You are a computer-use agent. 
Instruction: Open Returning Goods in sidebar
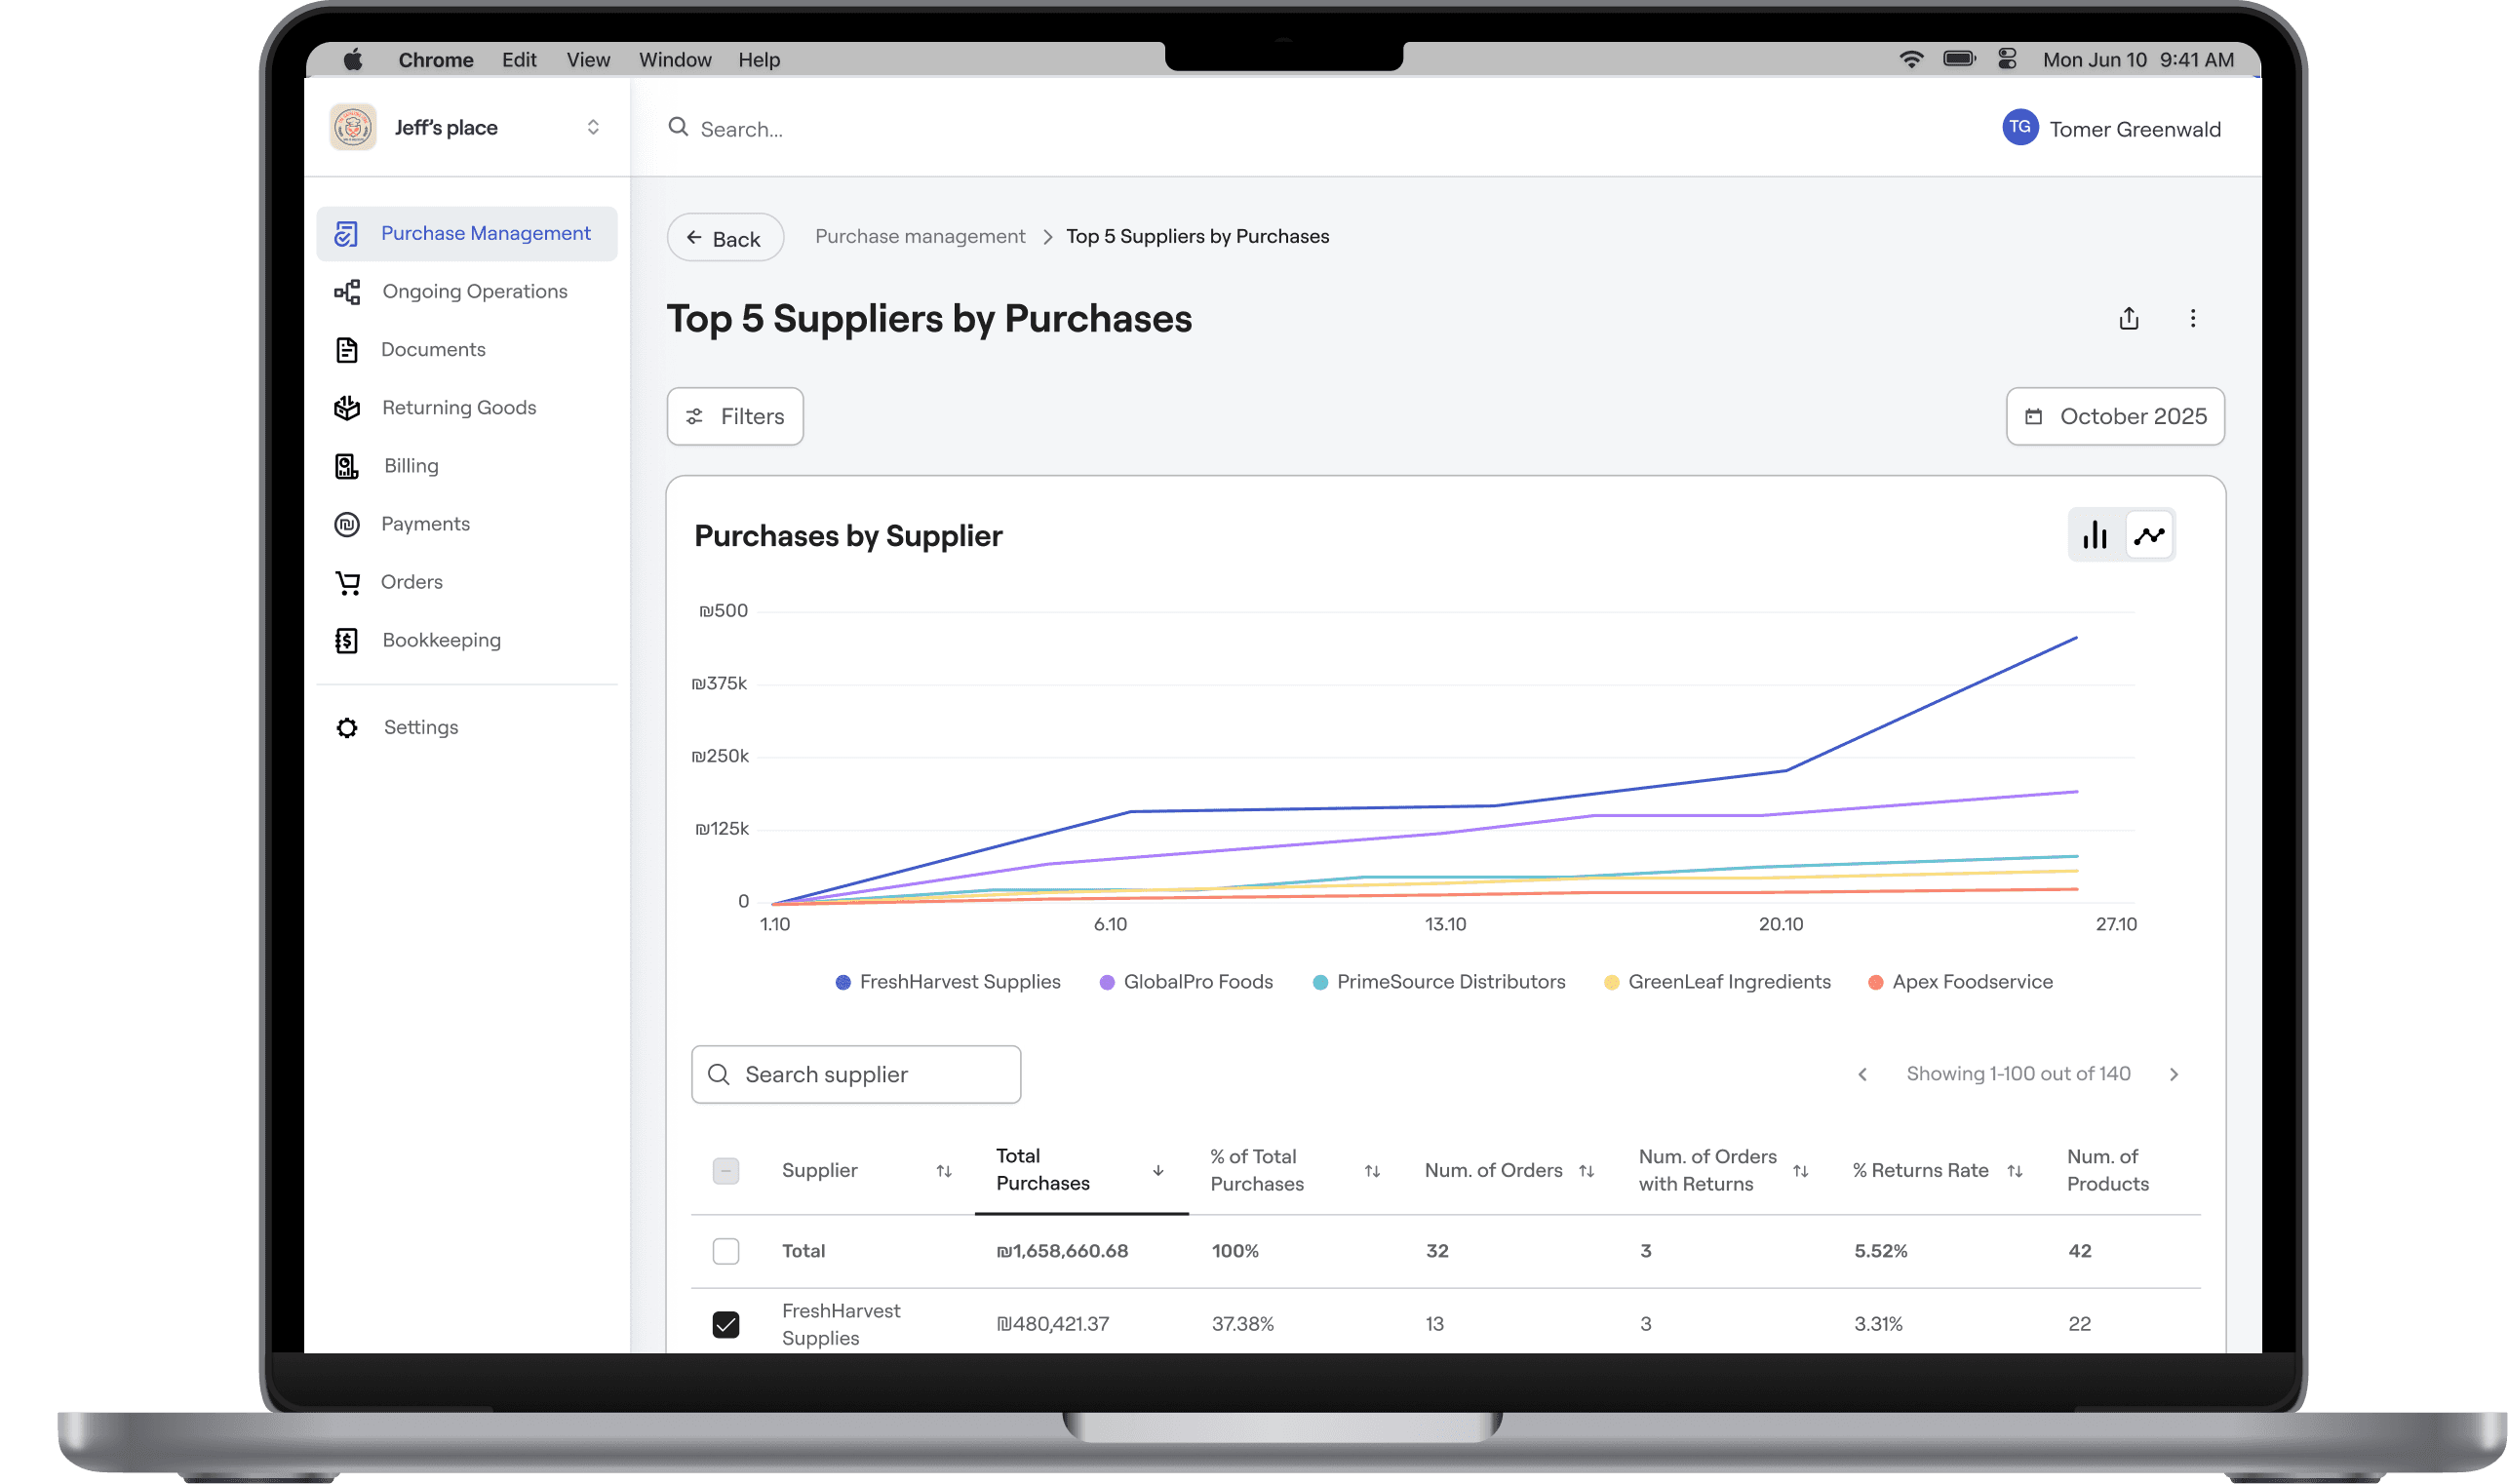pyautogui.click(x=459, y=407)
